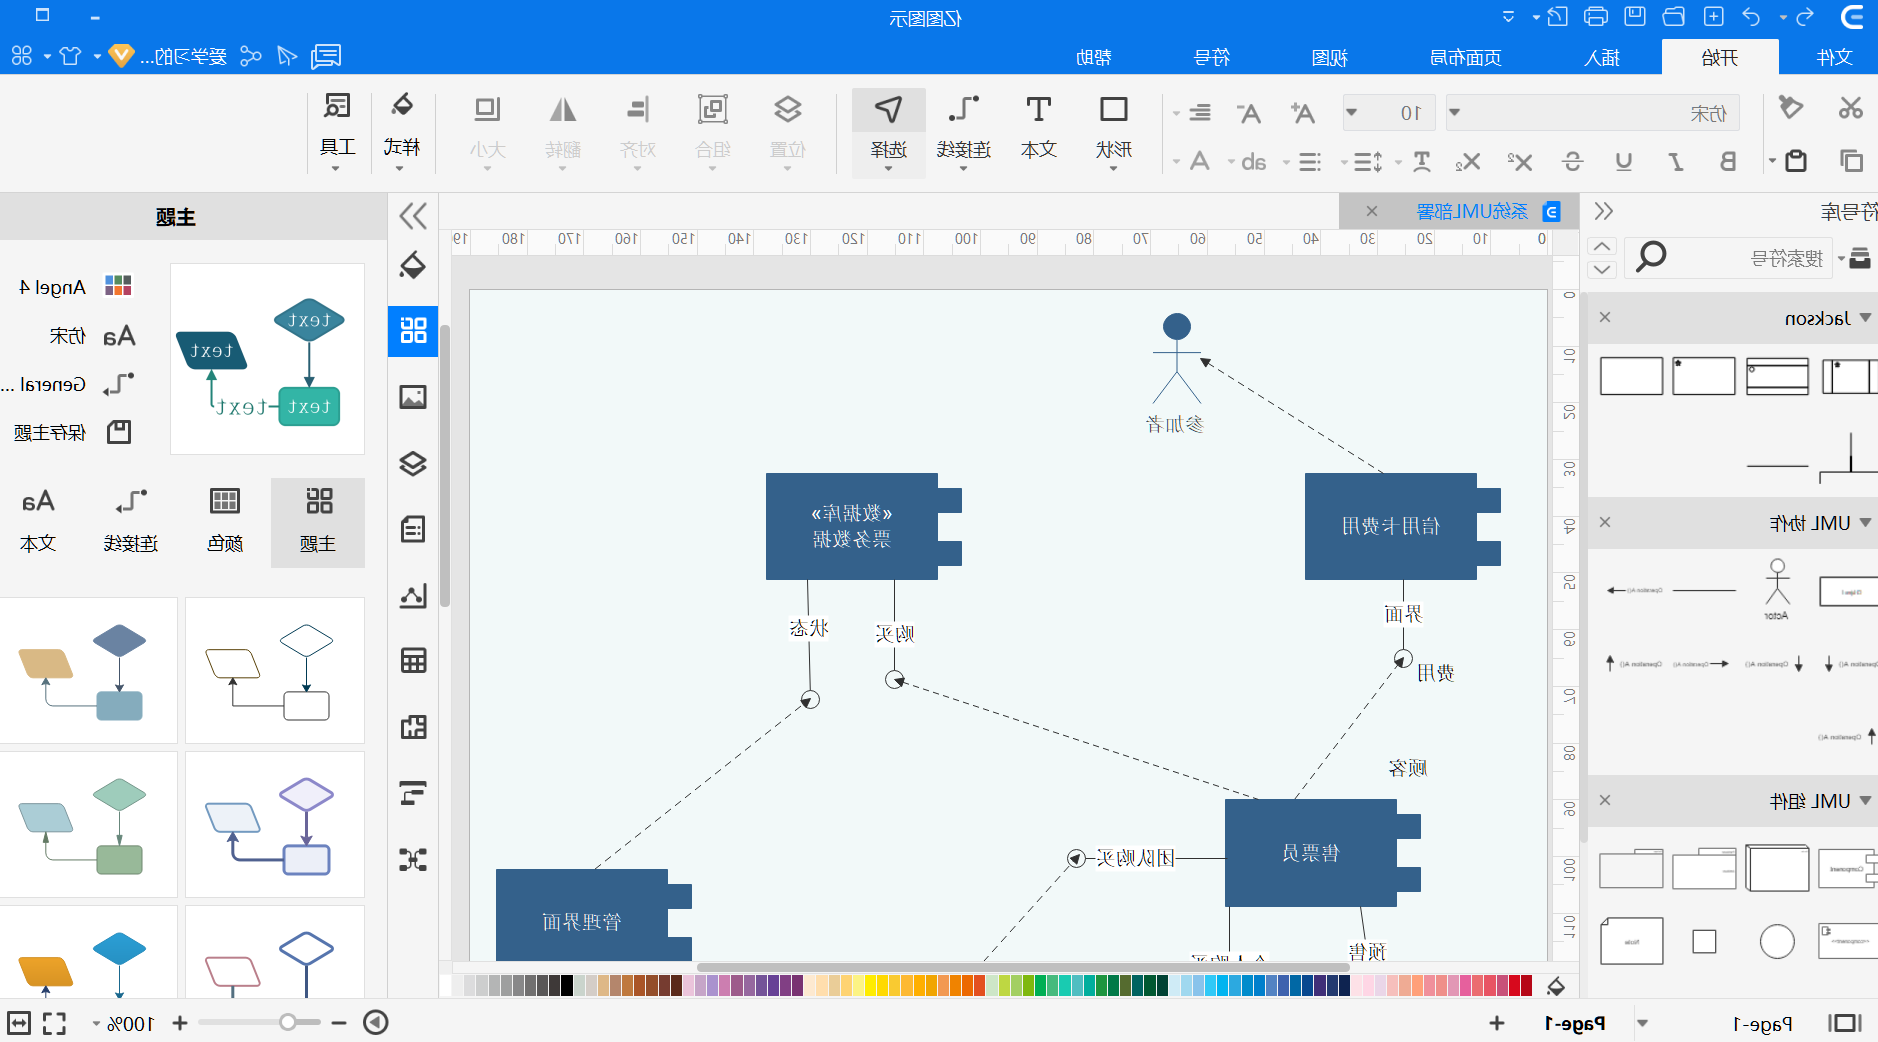1878x1042 pixels.
Task: Click 保存主题 (Save theme) button
Action: click(x=72, y=432)
